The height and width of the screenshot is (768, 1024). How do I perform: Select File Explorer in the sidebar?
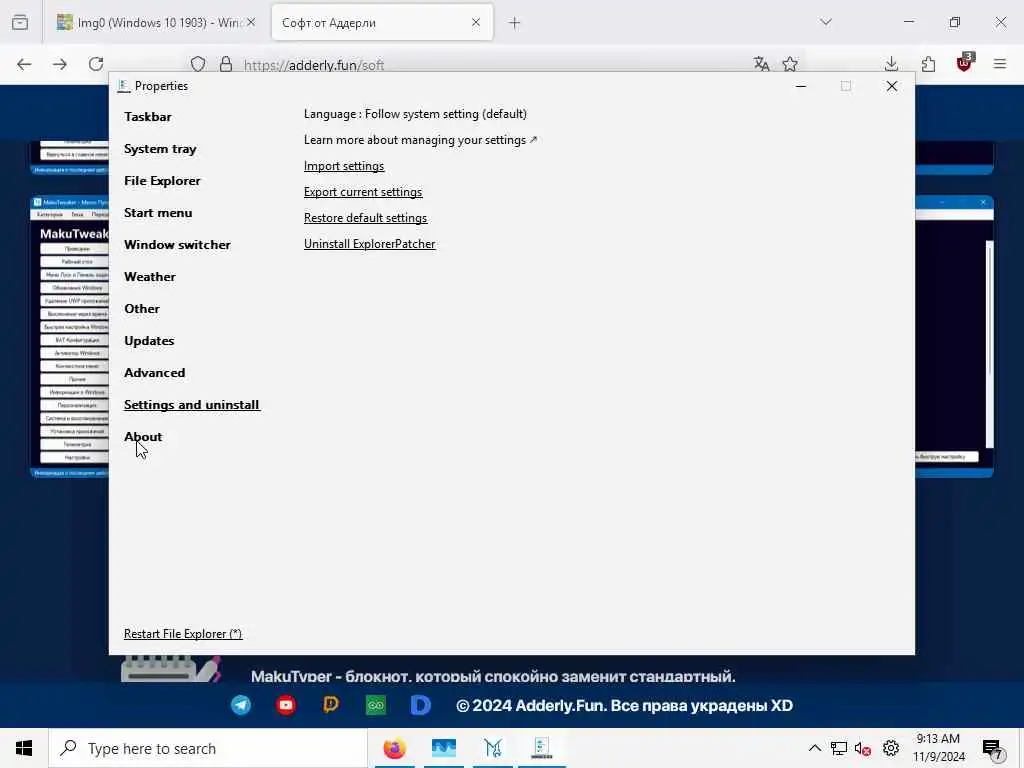point(162,181)
